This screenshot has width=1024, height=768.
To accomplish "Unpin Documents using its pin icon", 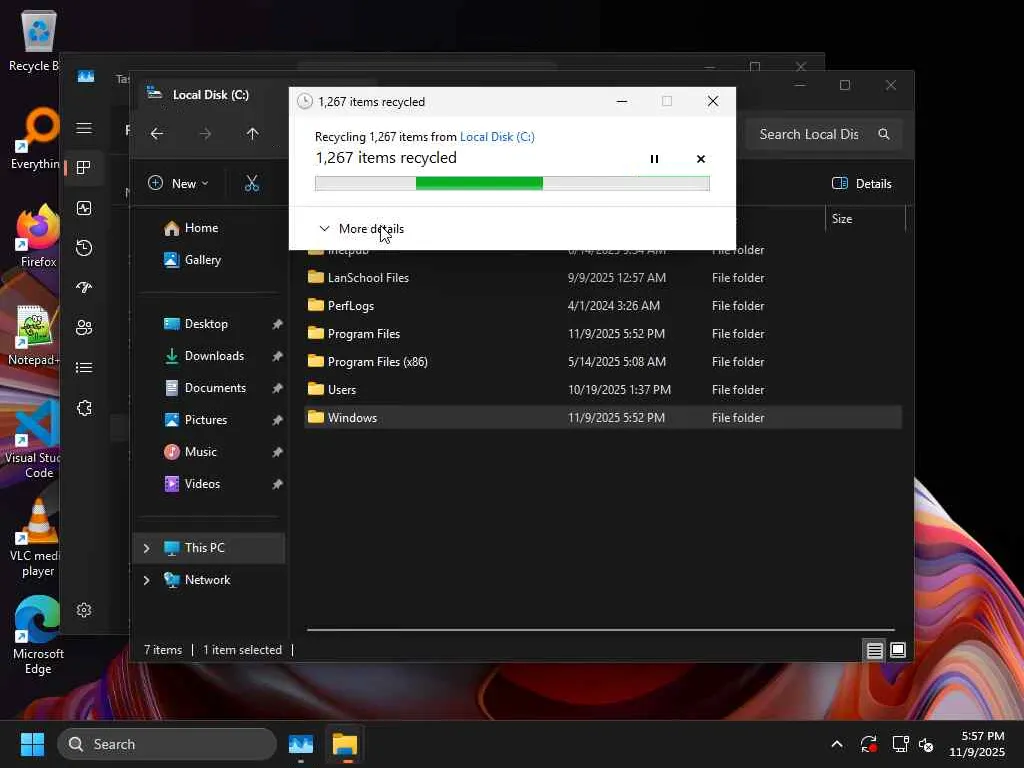I will tap(277, 388).
